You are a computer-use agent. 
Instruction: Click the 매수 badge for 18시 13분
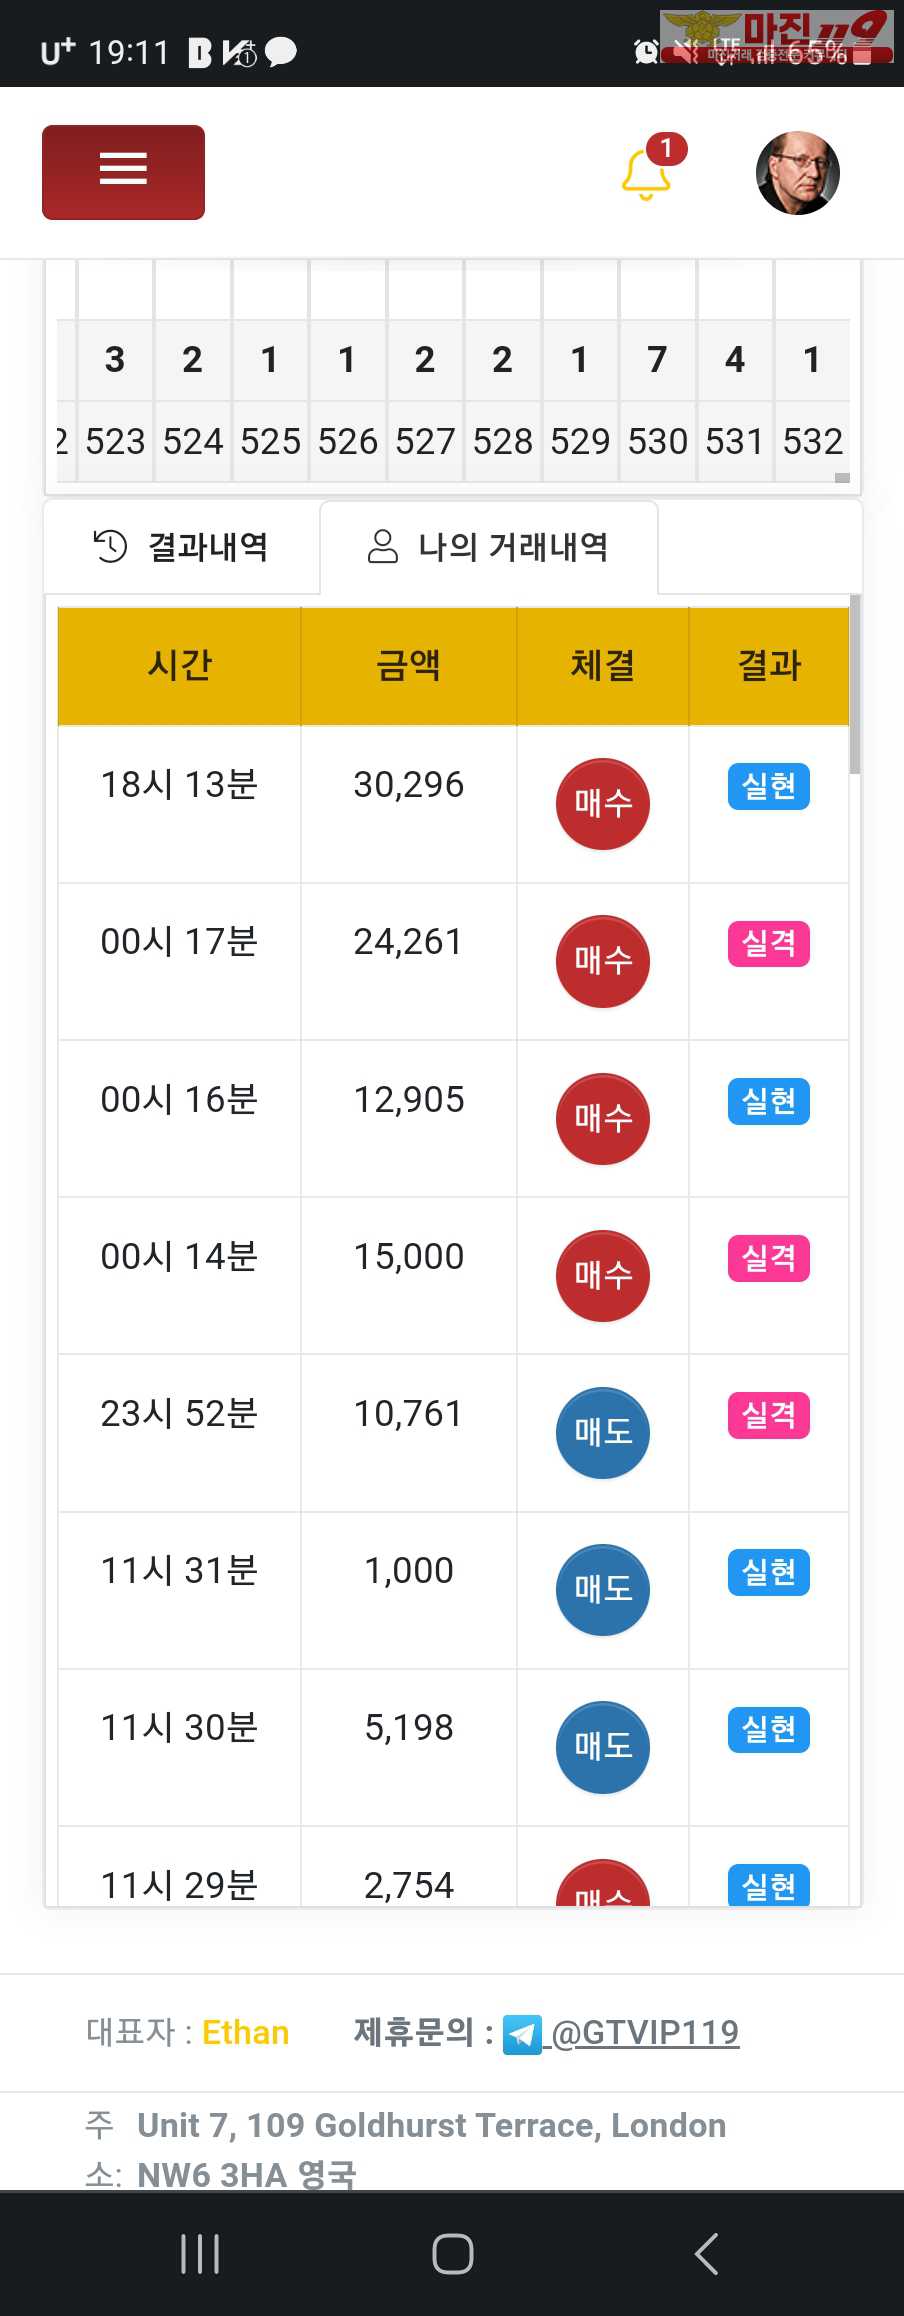(x=602, y=803)
